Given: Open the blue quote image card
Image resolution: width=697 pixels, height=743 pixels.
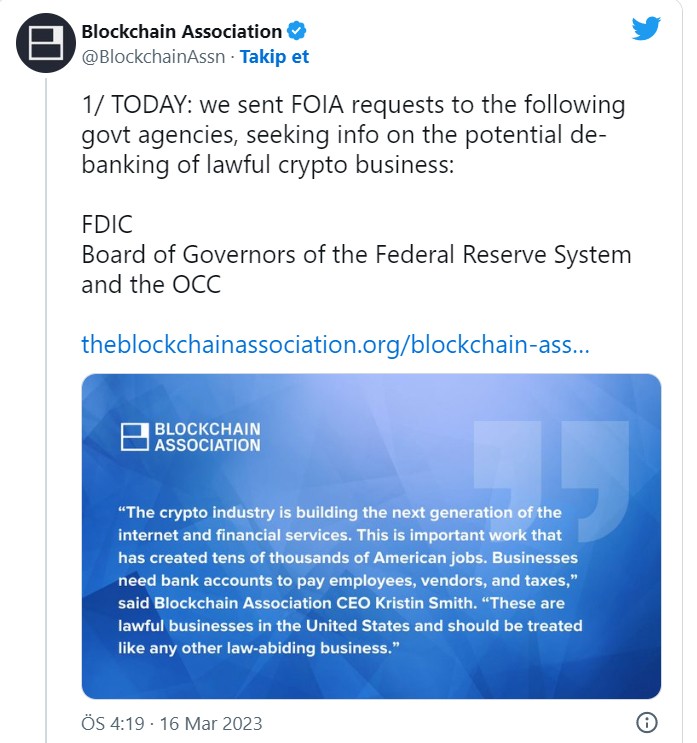Looking at the screenshot, I should (371, 536).
